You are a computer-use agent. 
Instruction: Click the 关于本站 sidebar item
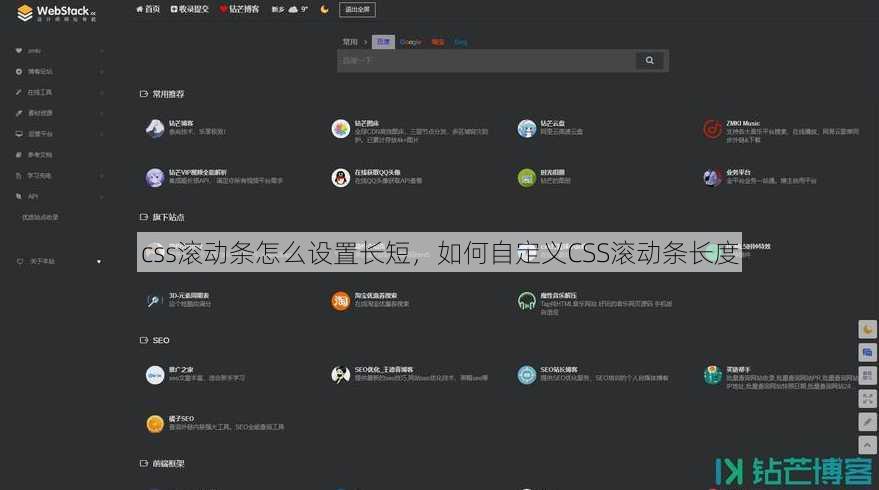click(42, 261)
